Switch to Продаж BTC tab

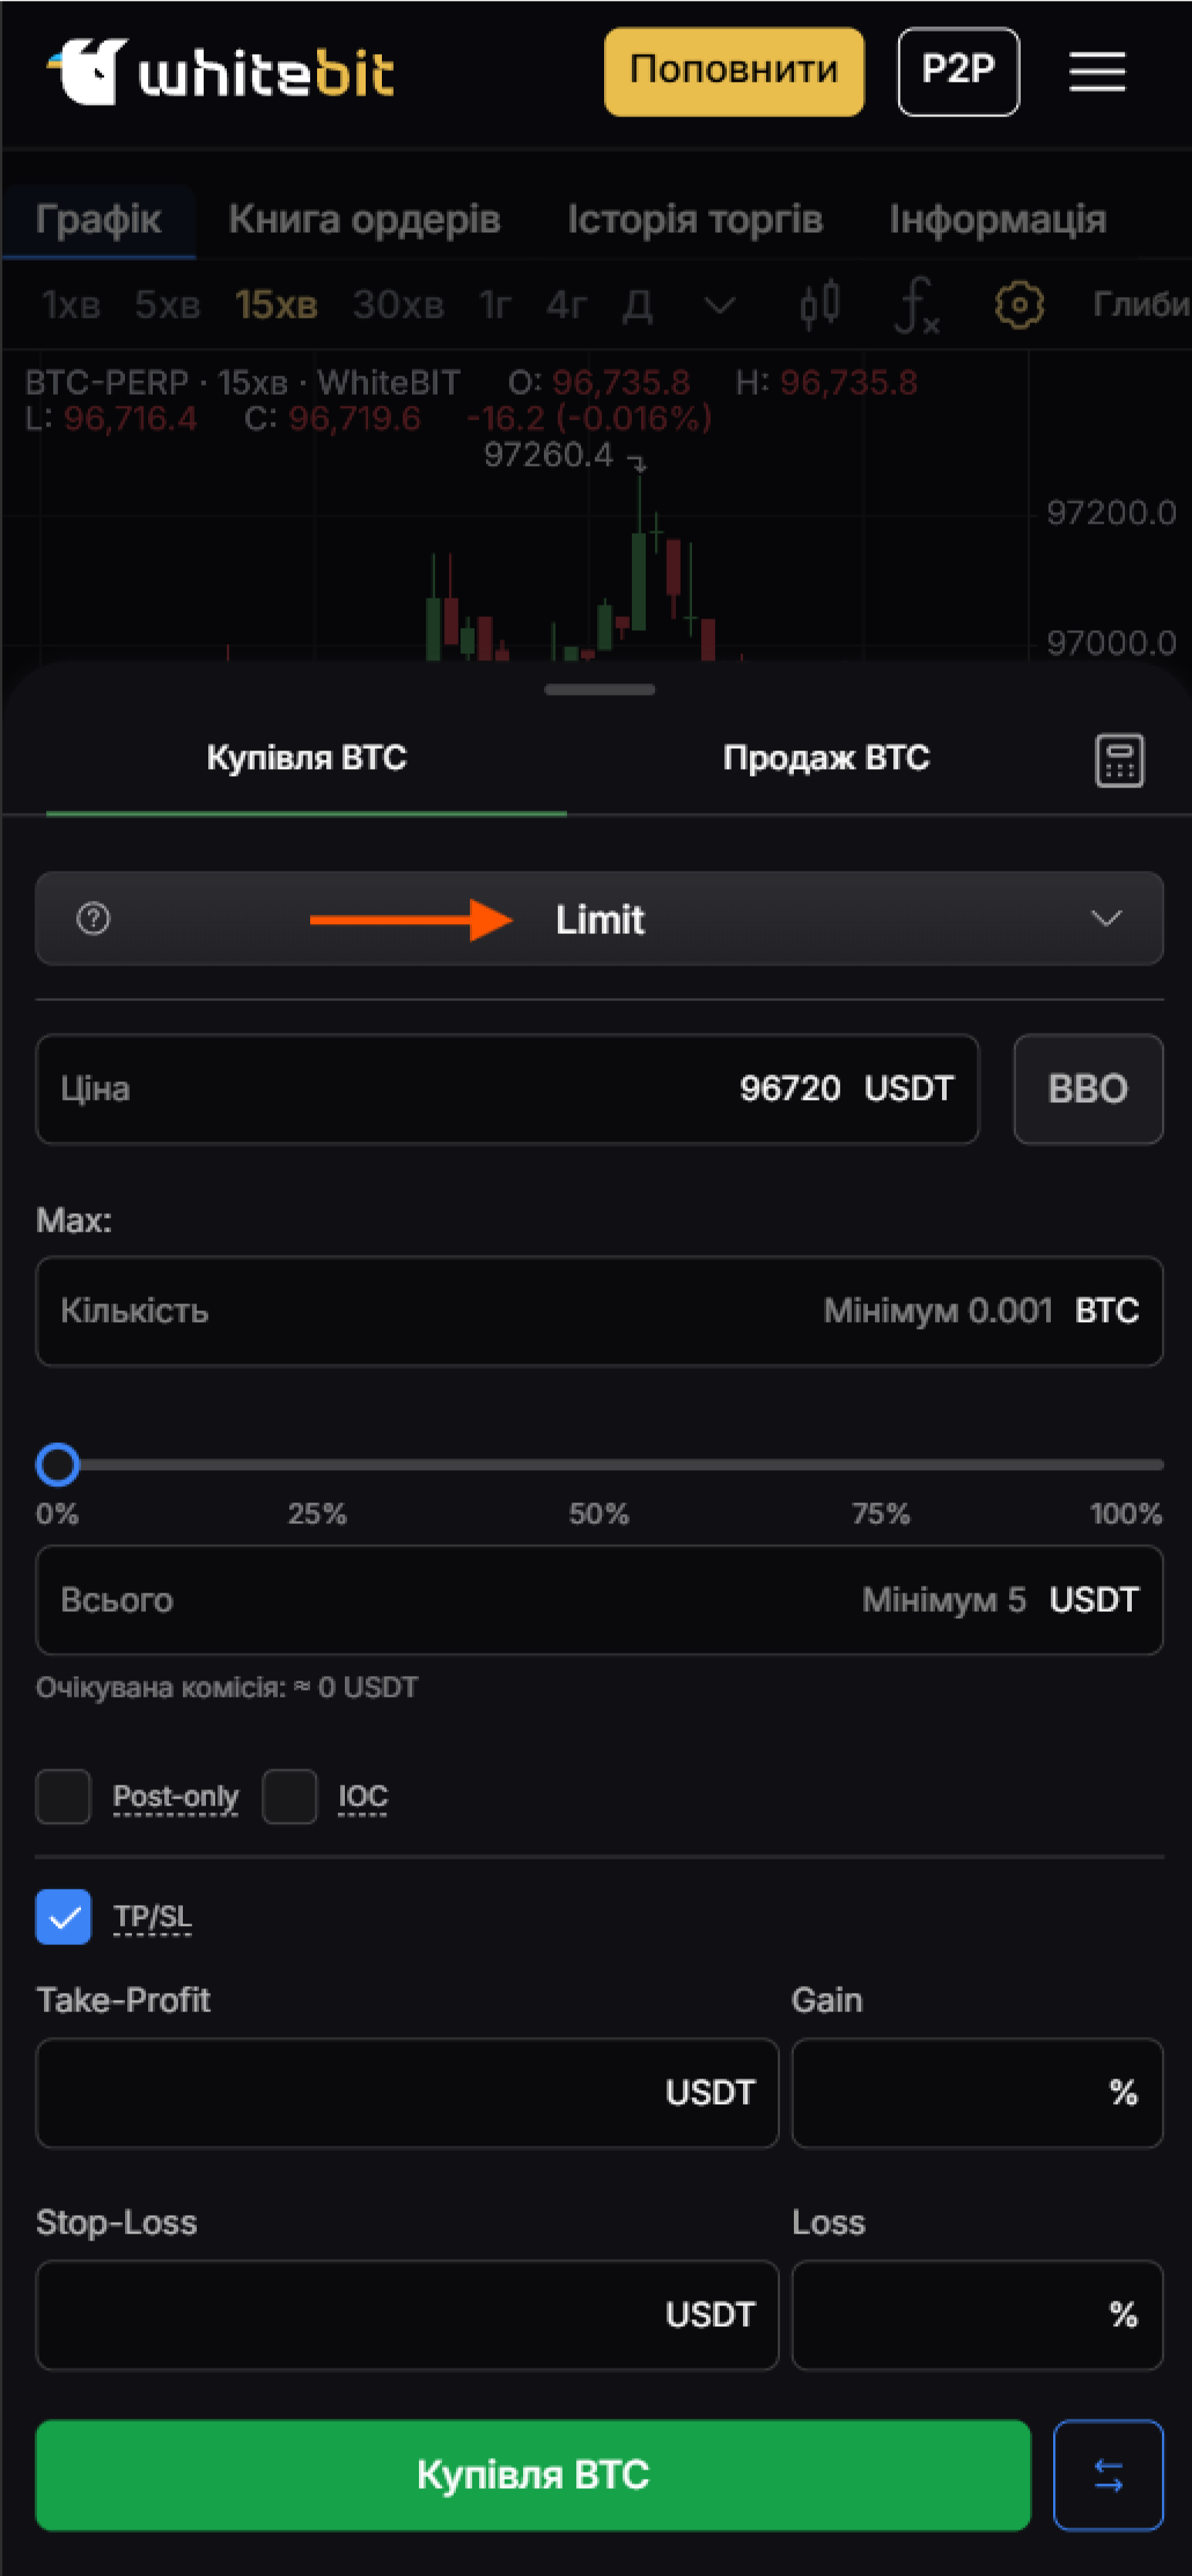[826, 758]
